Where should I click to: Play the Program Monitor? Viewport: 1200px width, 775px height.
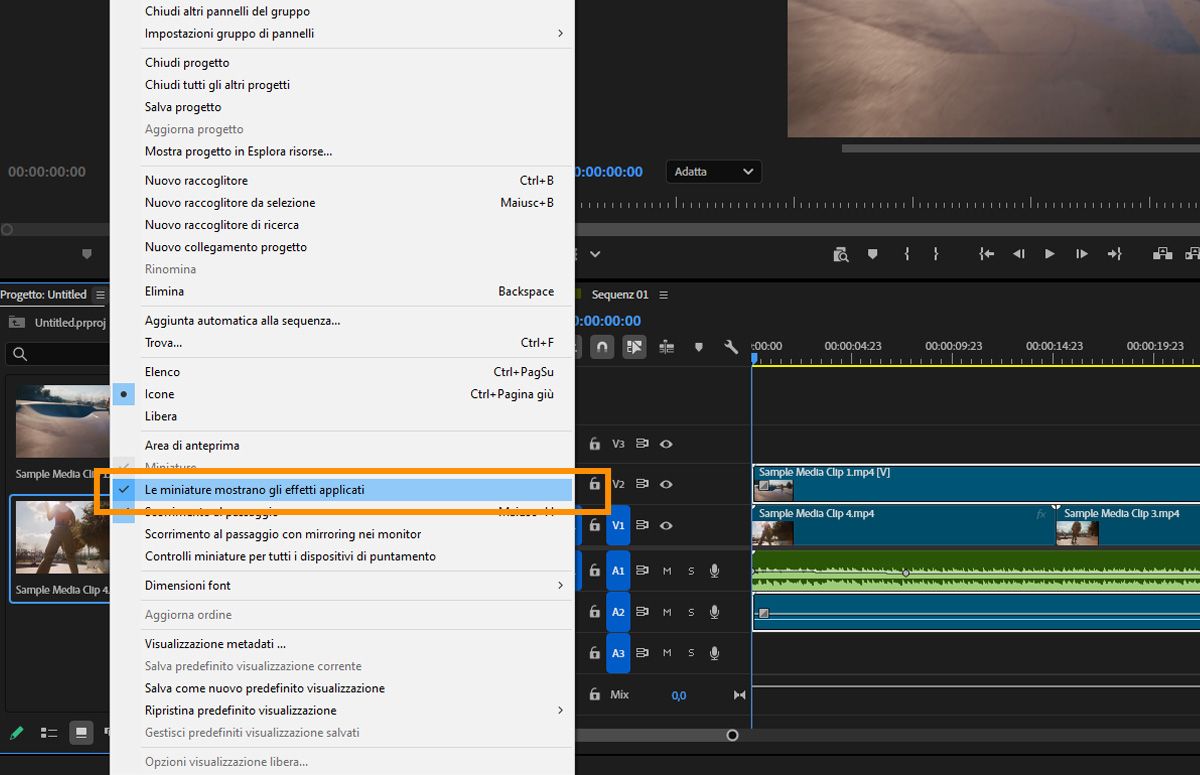pos(1049,254)
